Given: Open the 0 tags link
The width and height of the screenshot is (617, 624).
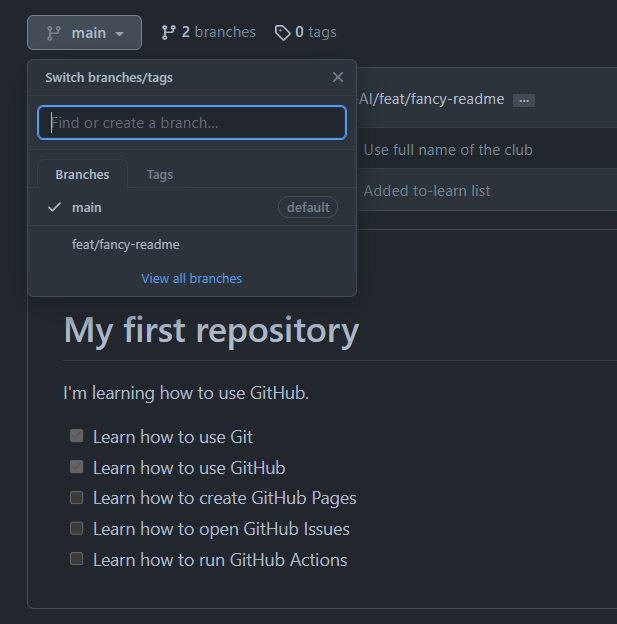Looking at the screenshot, I should 306,32.
